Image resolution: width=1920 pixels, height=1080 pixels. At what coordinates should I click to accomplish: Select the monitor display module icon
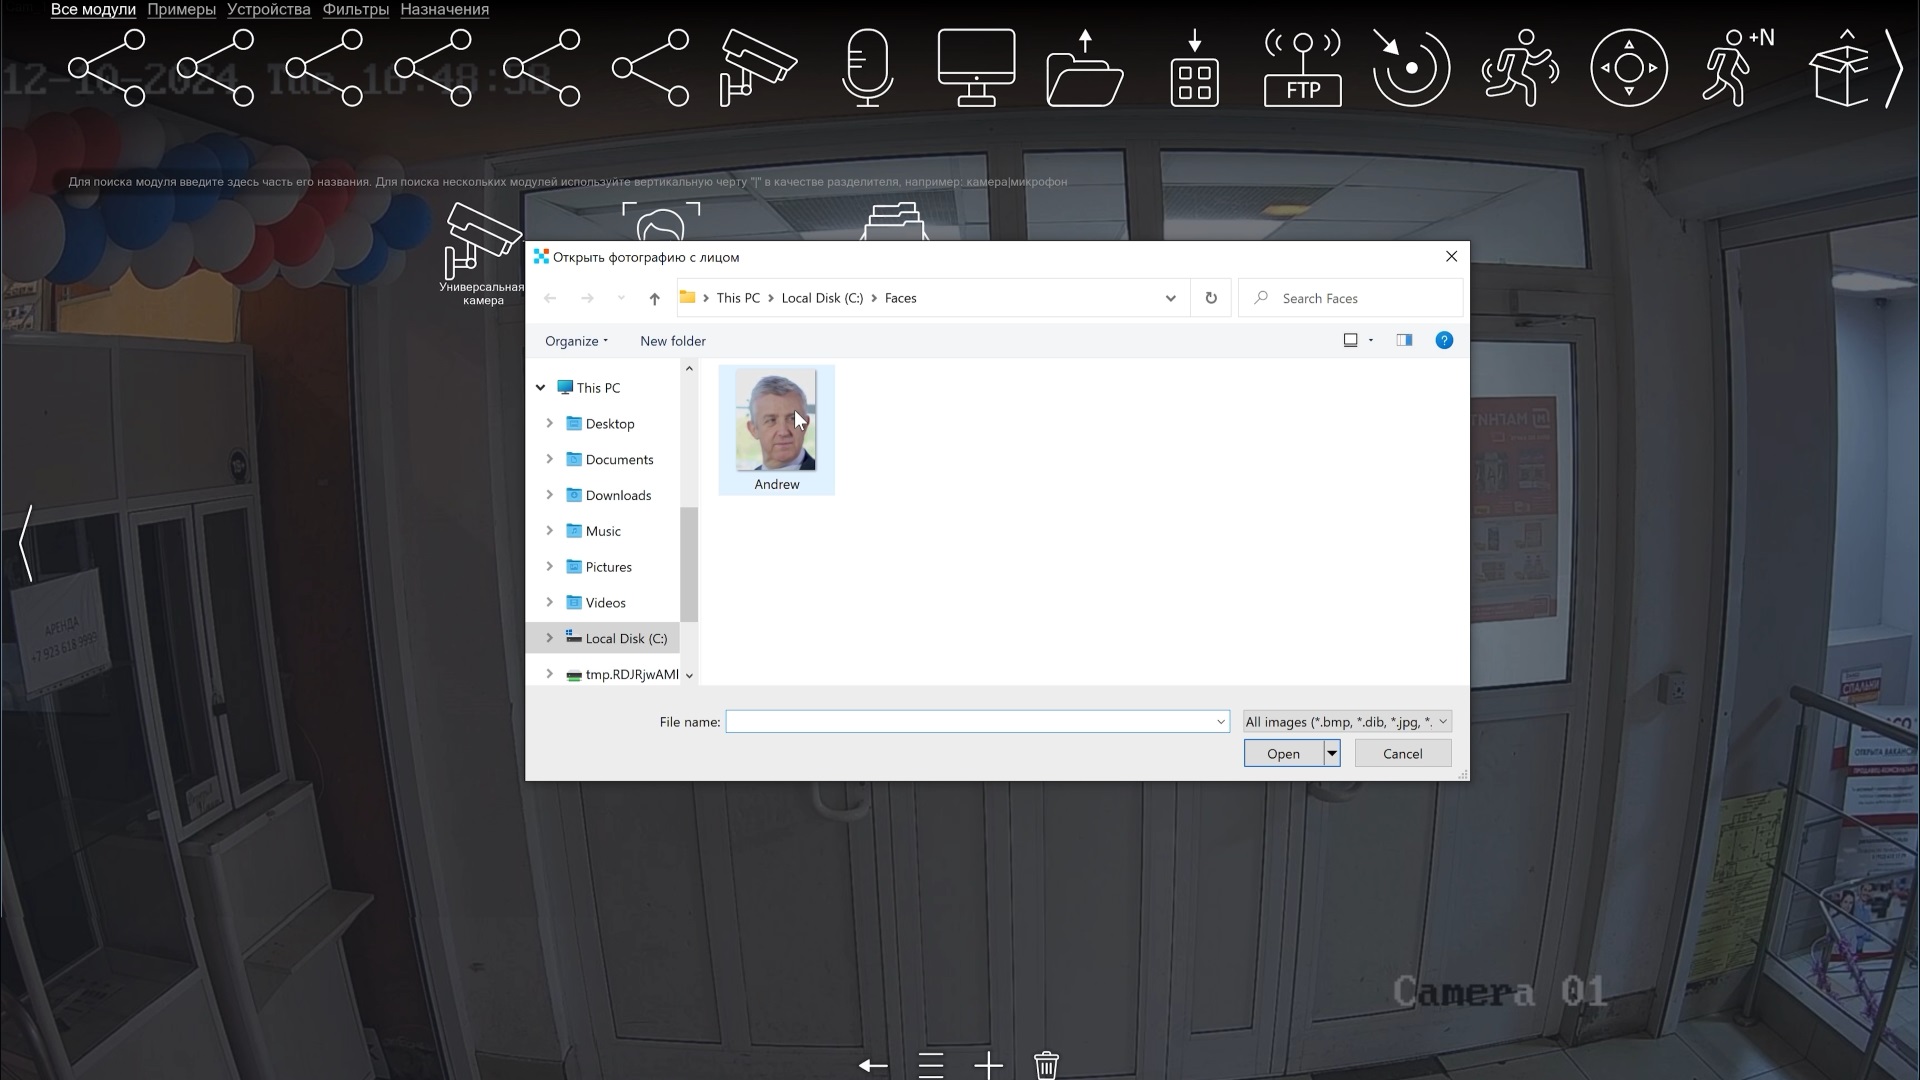976,68
